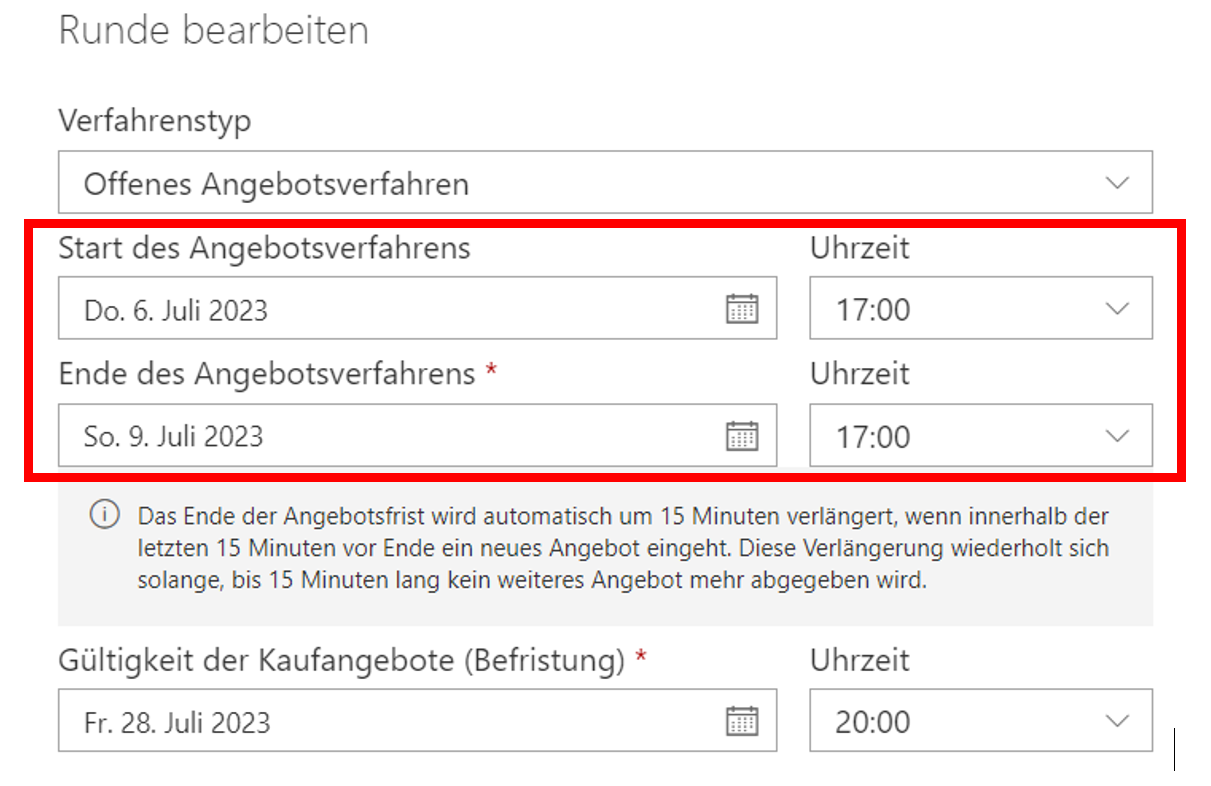Click 'Gültigkeit der Kaufangebote (Befristung)' label
This screenshot has width=1211, height=786.
tap(342, 660)
